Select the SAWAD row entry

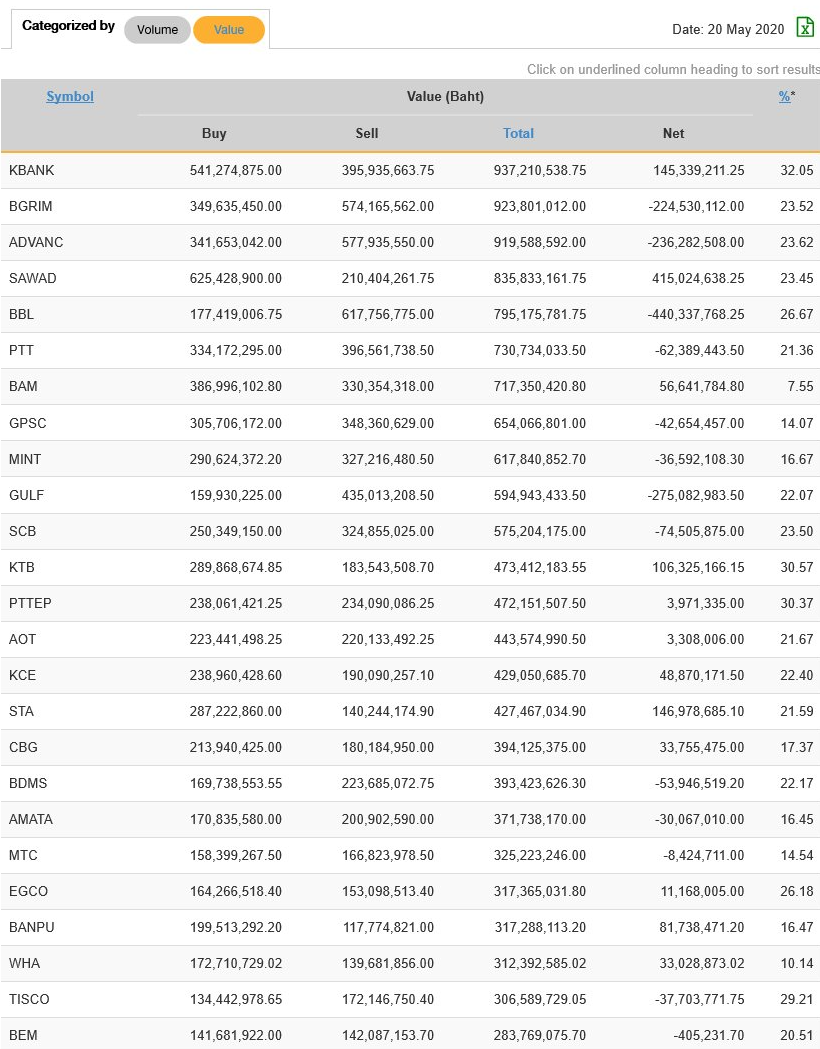[33, 279]
